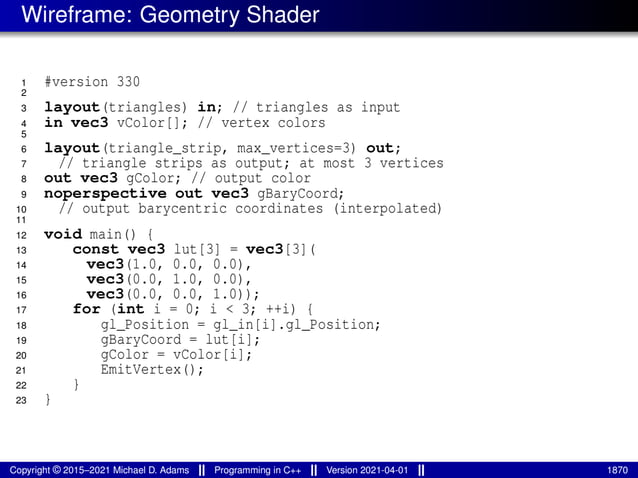Click line number 23 in the gutter
Image resolution: width=638 pixels, height=478 pixels.
tap(21, 400)
